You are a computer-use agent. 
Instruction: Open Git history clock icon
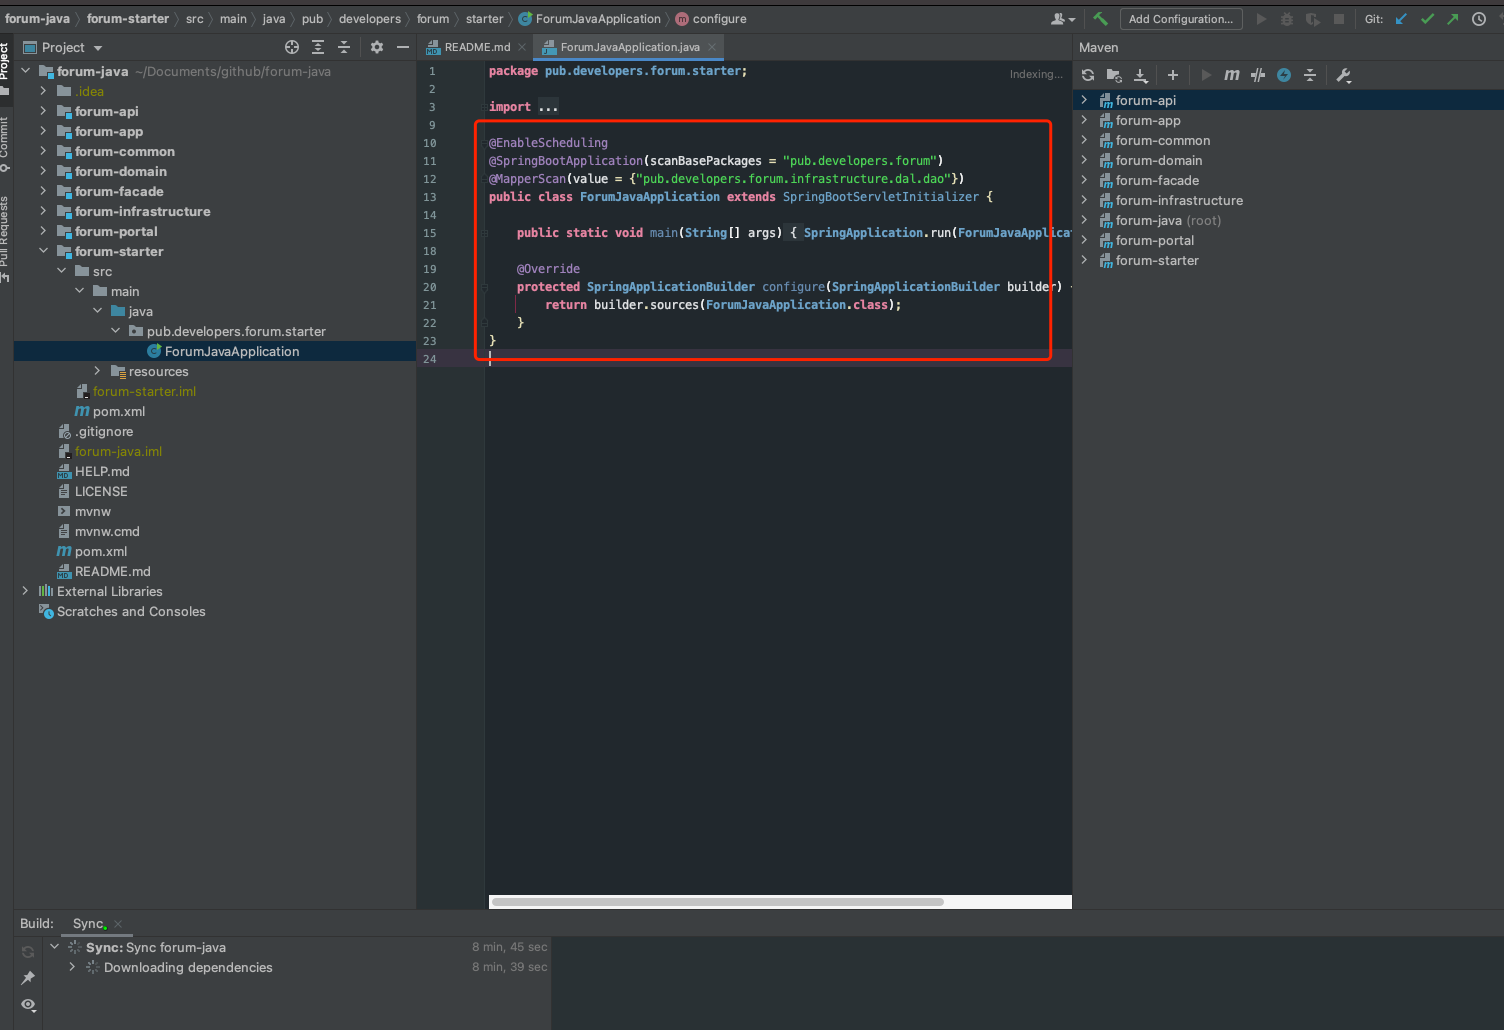point(1479,19)
